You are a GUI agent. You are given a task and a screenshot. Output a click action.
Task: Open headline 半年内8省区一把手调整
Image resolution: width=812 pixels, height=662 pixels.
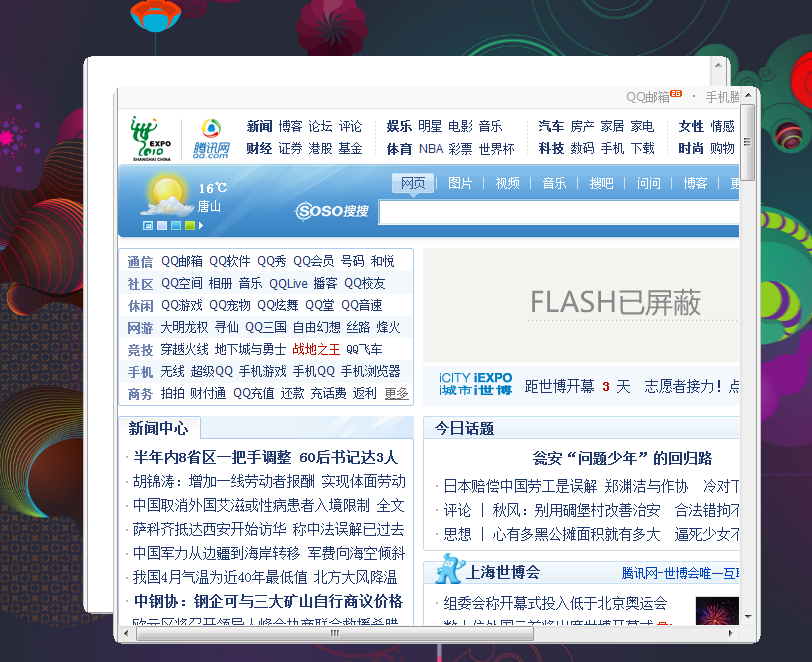pos(212,457)
